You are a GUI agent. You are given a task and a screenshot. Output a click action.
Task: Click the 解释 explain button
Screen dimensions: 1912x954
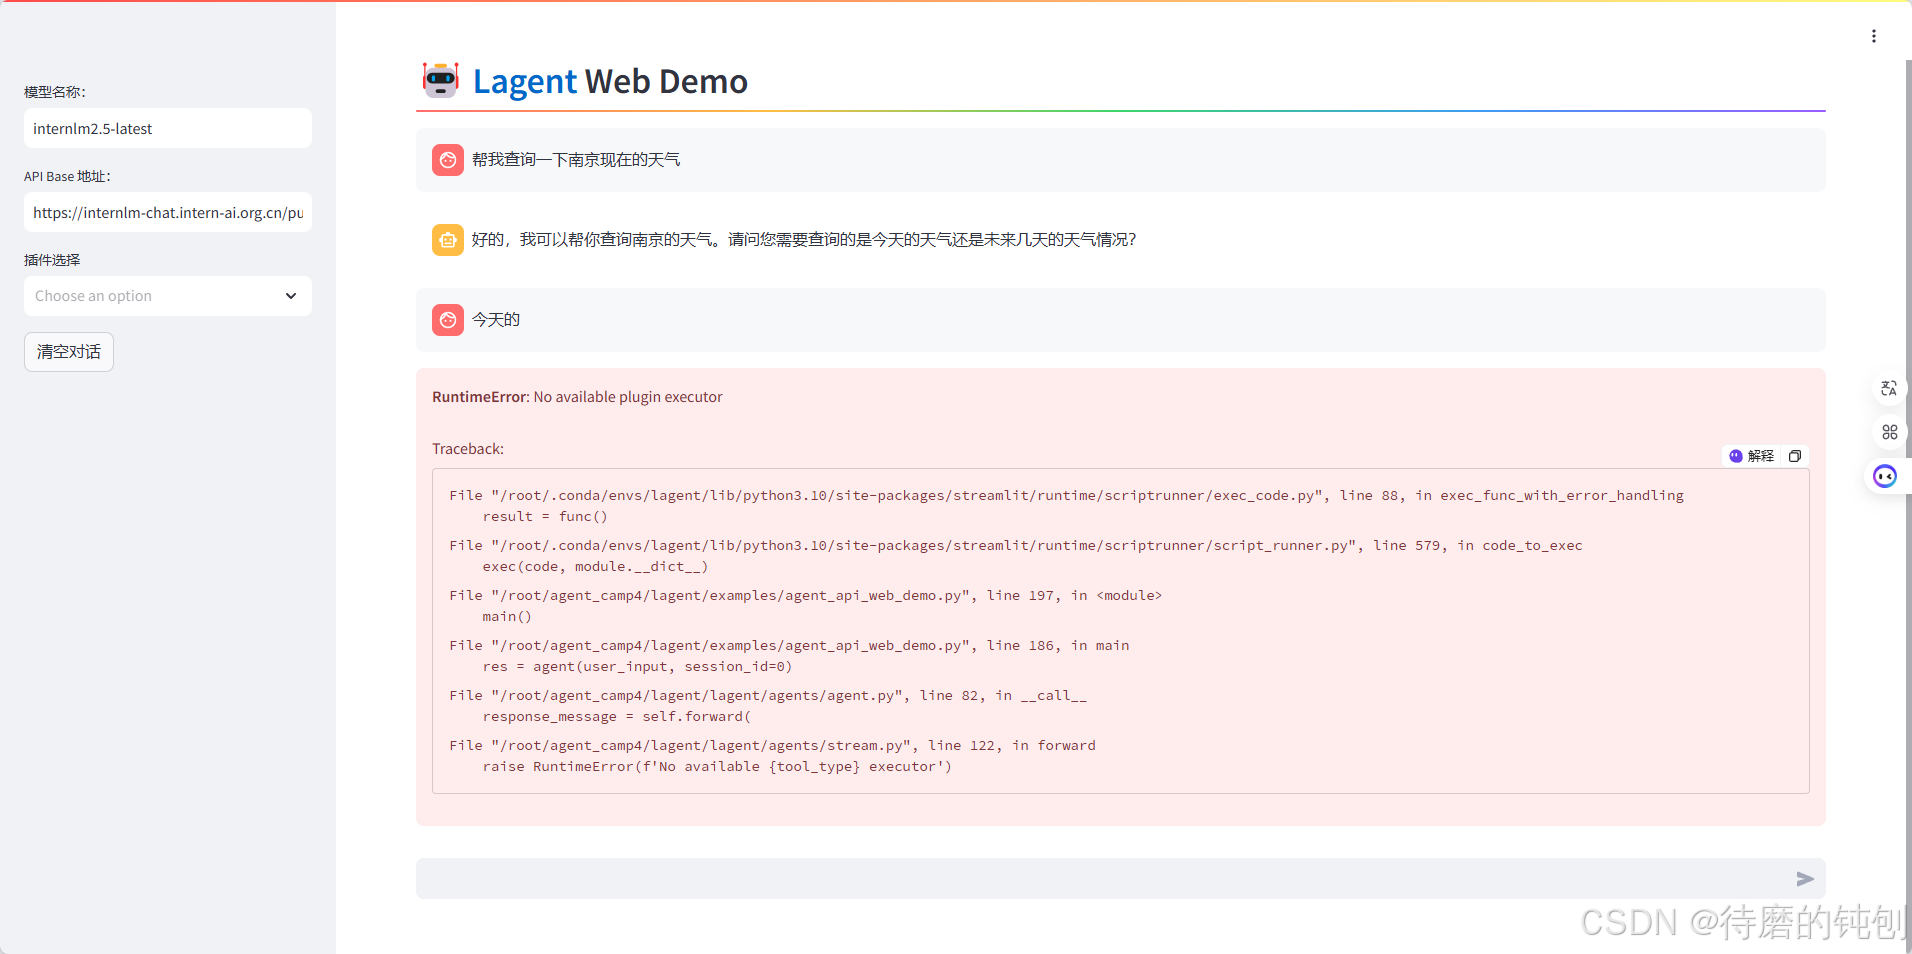pyautogui.click(x=1751, y=456)
